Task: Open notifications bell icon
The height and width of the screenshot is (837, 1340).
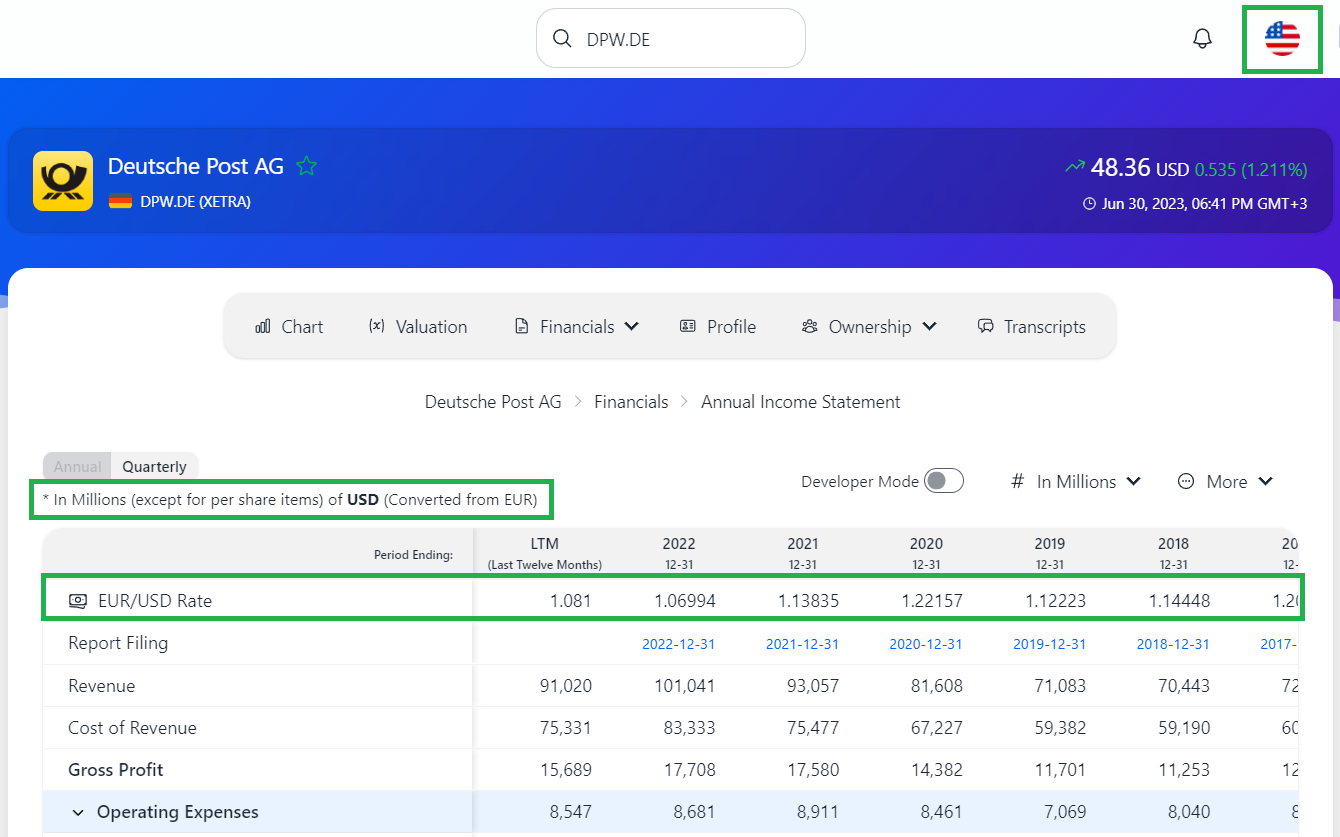Action: 1202,39
